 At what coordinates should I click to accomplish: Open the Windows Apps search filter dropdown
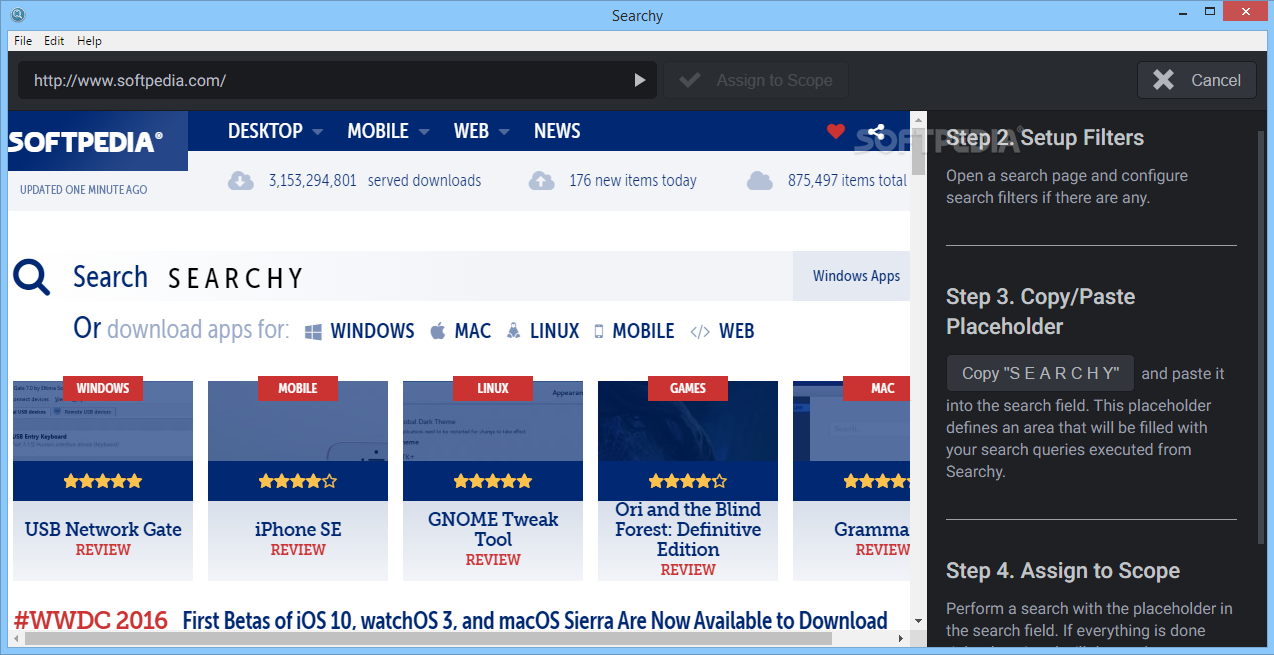click(852, 276)
